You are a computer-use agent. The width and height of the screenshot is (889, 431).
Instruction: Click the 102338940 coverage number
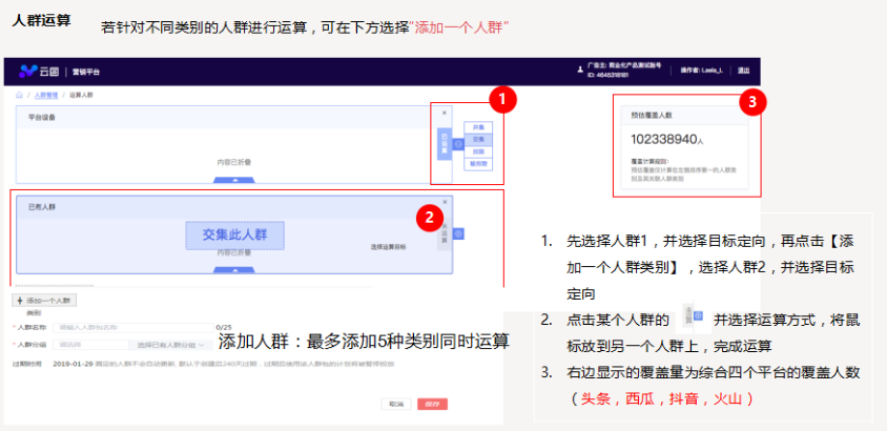(x=663, y=140)
